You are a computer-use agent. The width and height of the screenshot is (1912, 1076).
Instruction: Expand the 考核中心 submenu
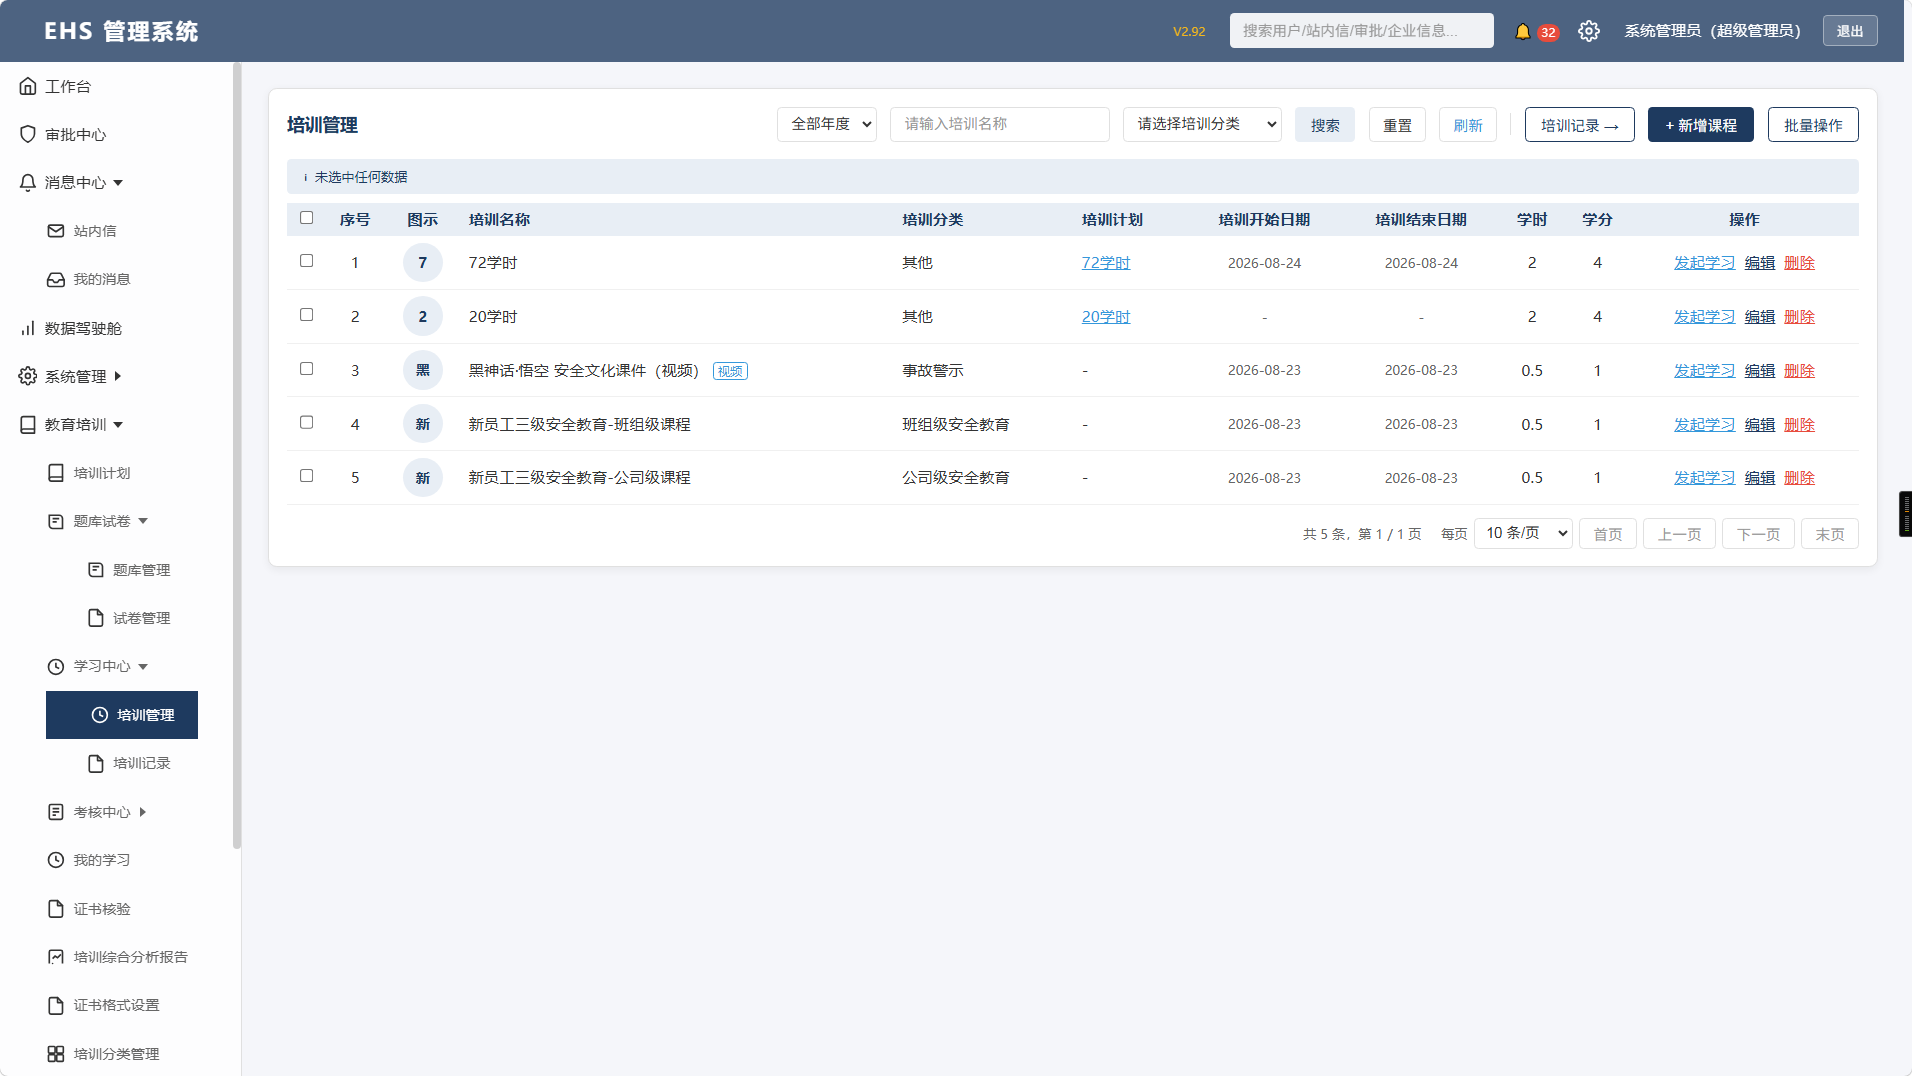pyautogui.click(x=143, y=812)
